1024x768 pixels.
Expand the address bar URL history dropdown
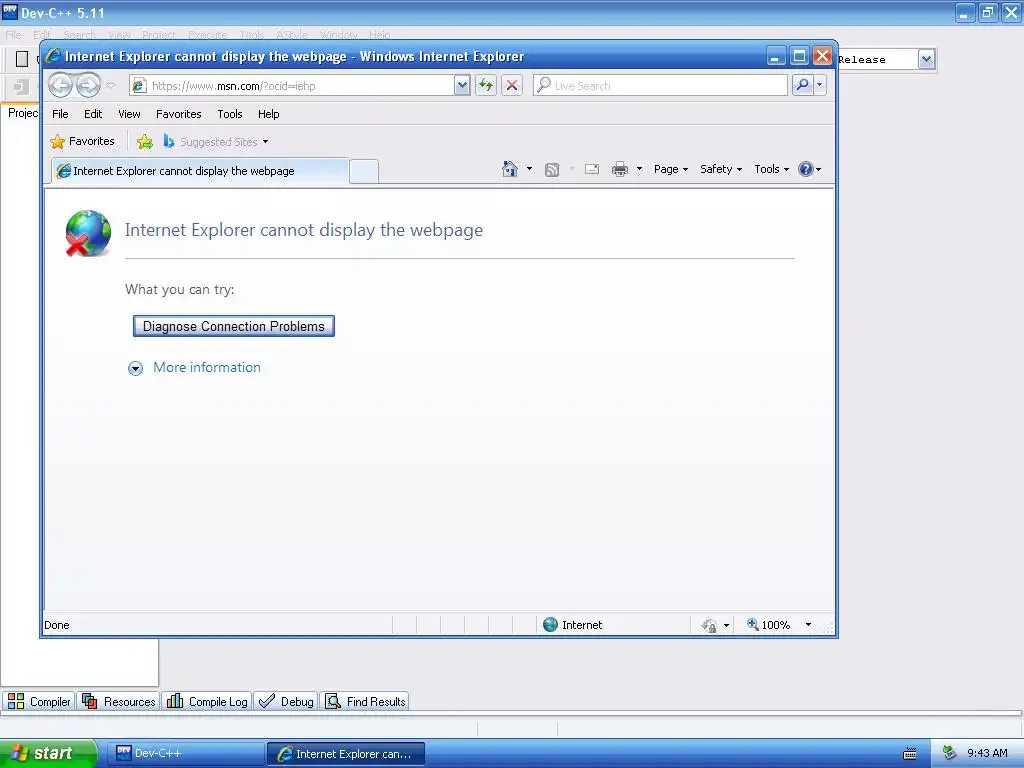click(462, 85)
